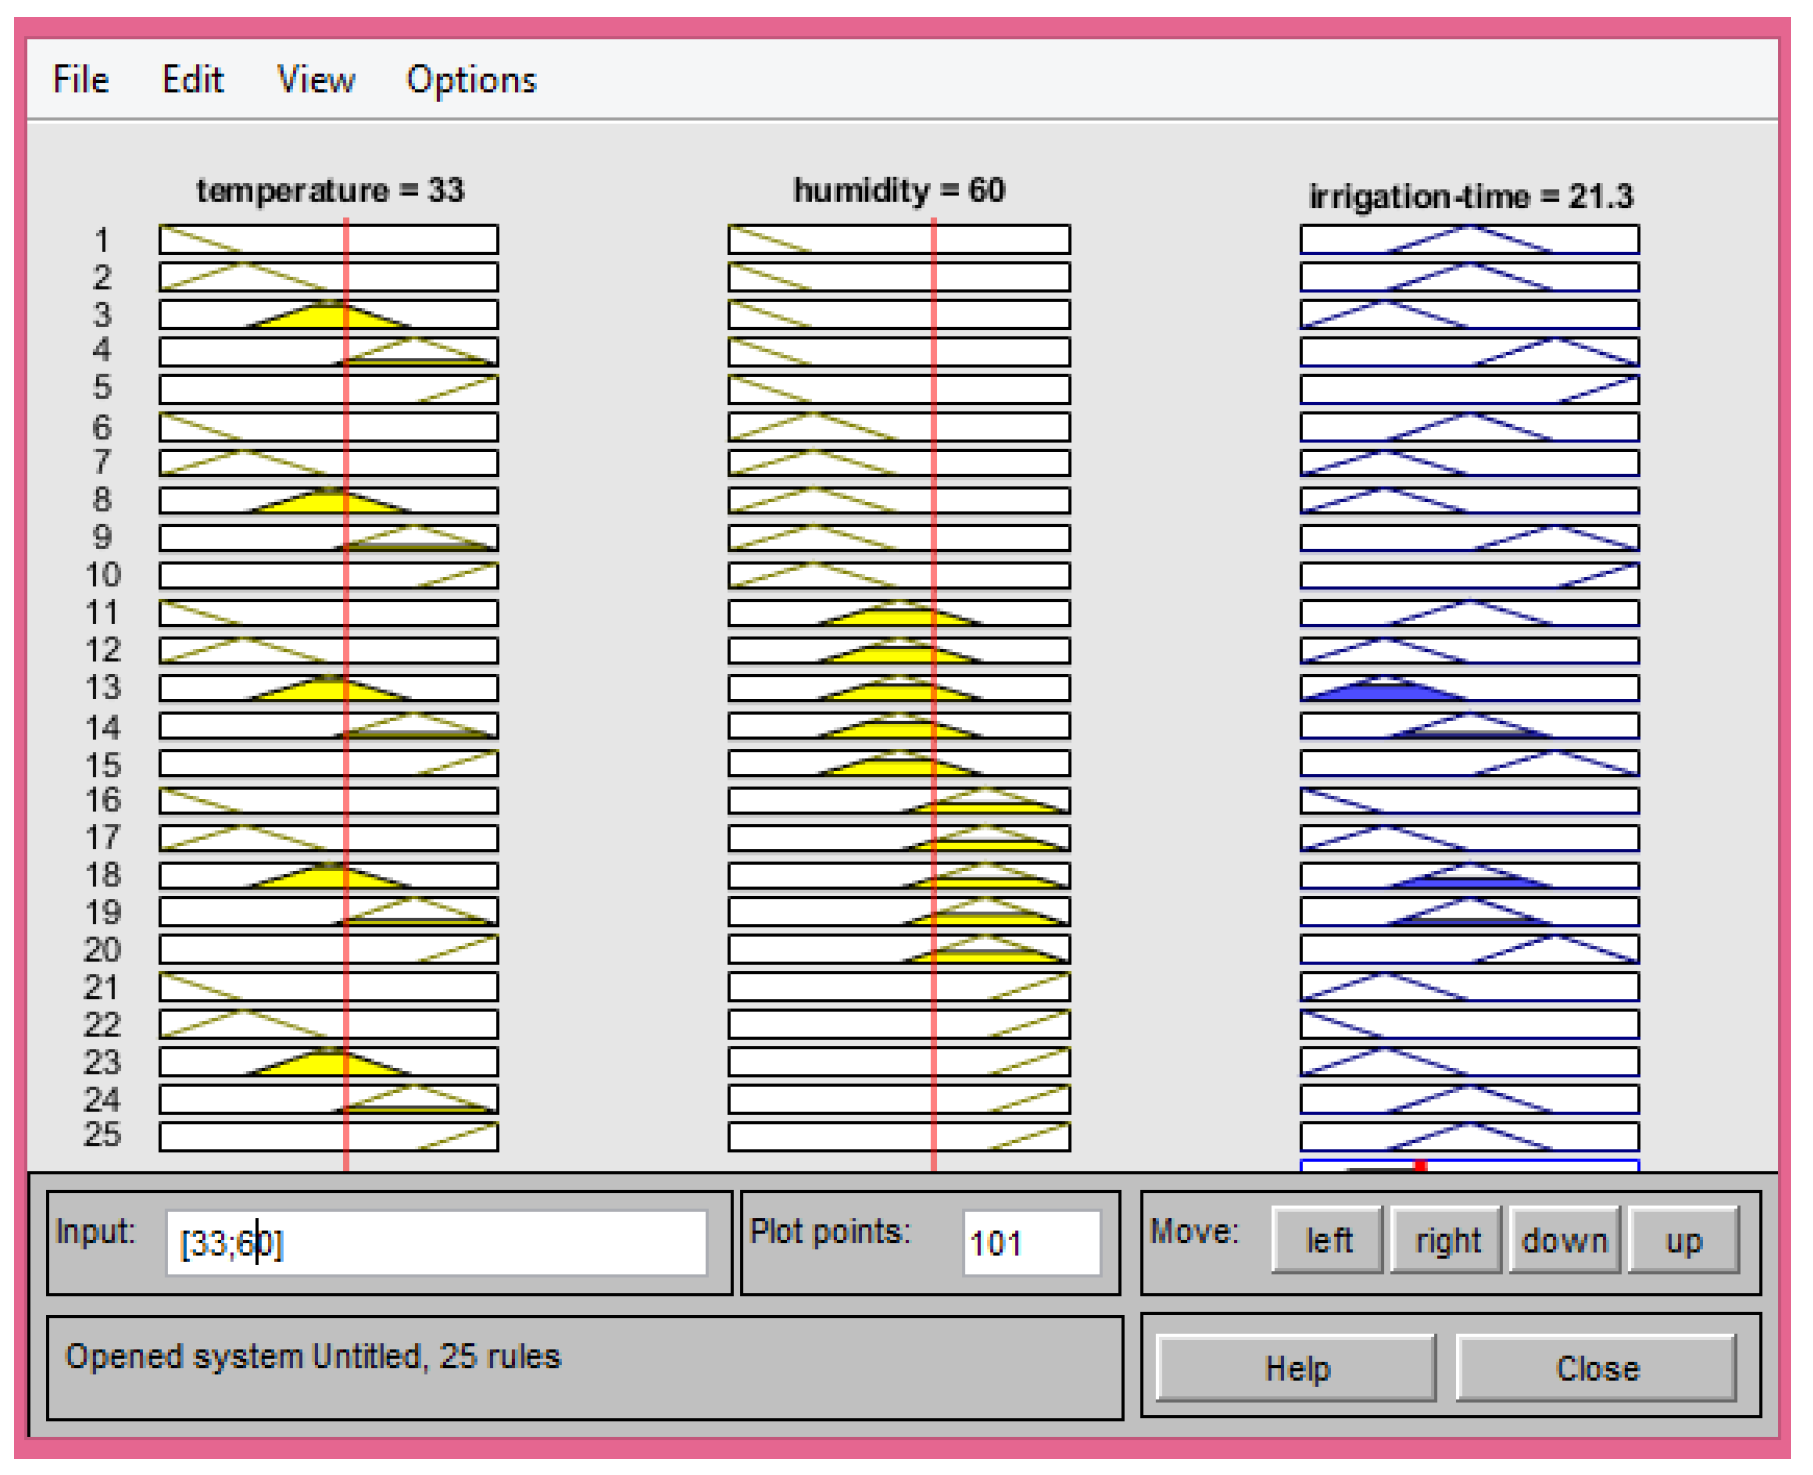Click the Input values text field
The image size is (1813, 1475).
[x=436, y=1243]
